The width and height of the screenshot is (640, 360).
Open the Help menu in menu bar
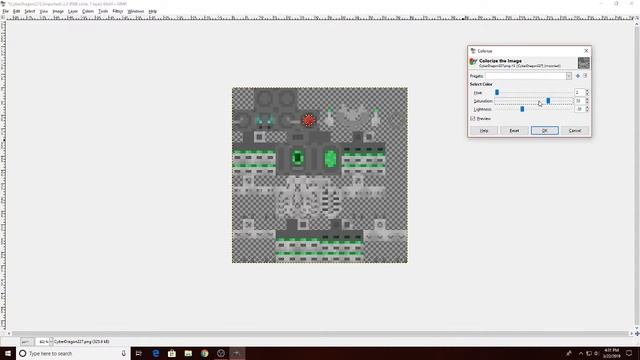click(152, 11)
